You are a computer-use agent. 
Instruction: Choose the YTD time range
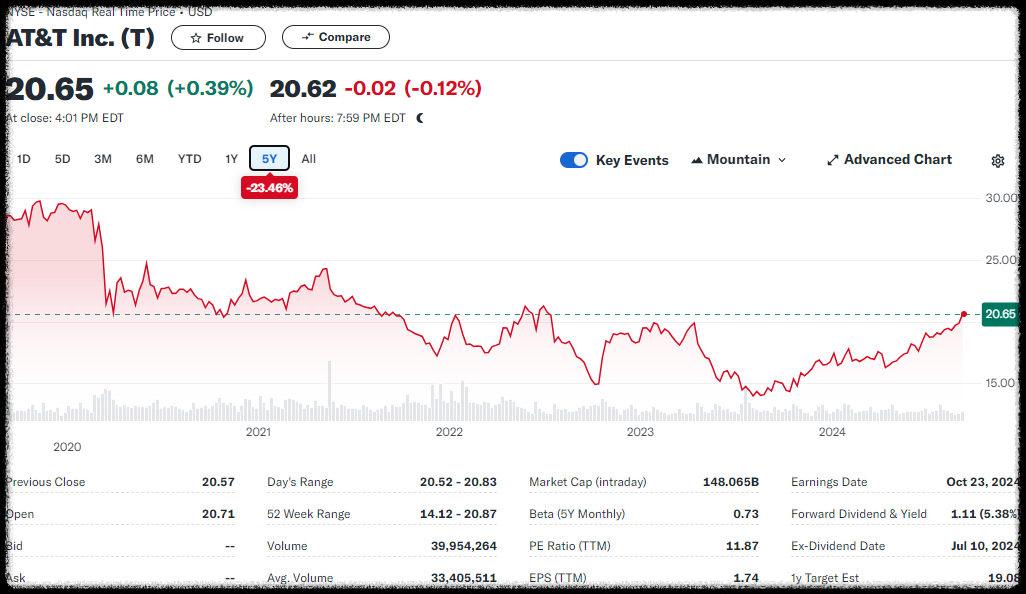[x=190, y=159]
